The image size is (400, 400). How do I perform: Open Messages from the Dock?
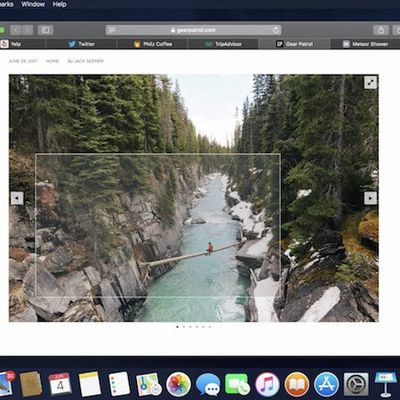208,384
